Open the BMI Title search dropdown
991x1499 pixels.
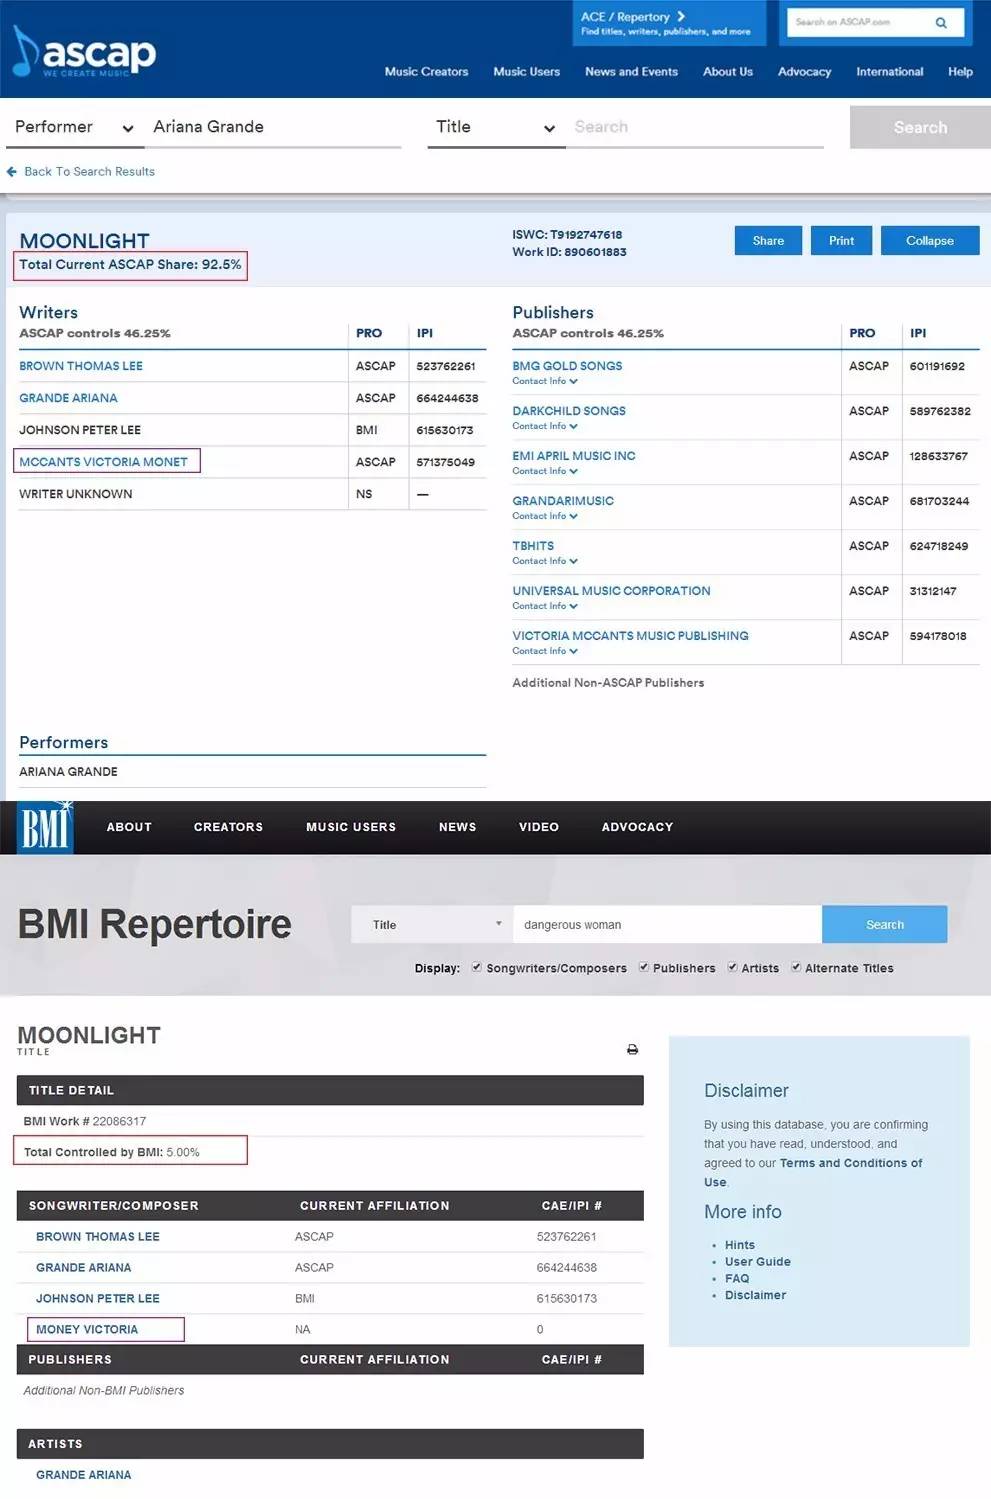[432, 924]
